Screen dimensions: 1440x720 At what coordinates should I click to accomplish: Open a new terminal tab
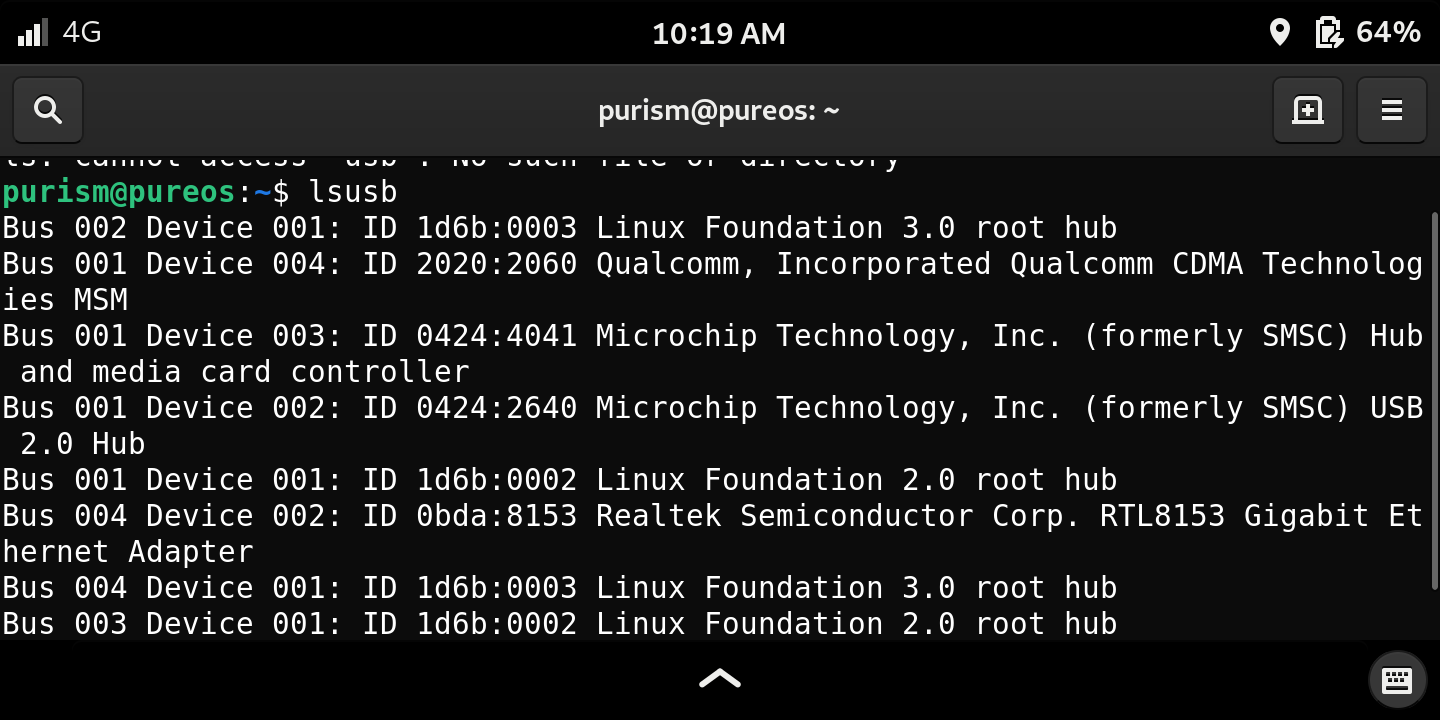click(x=1308, y=110)
